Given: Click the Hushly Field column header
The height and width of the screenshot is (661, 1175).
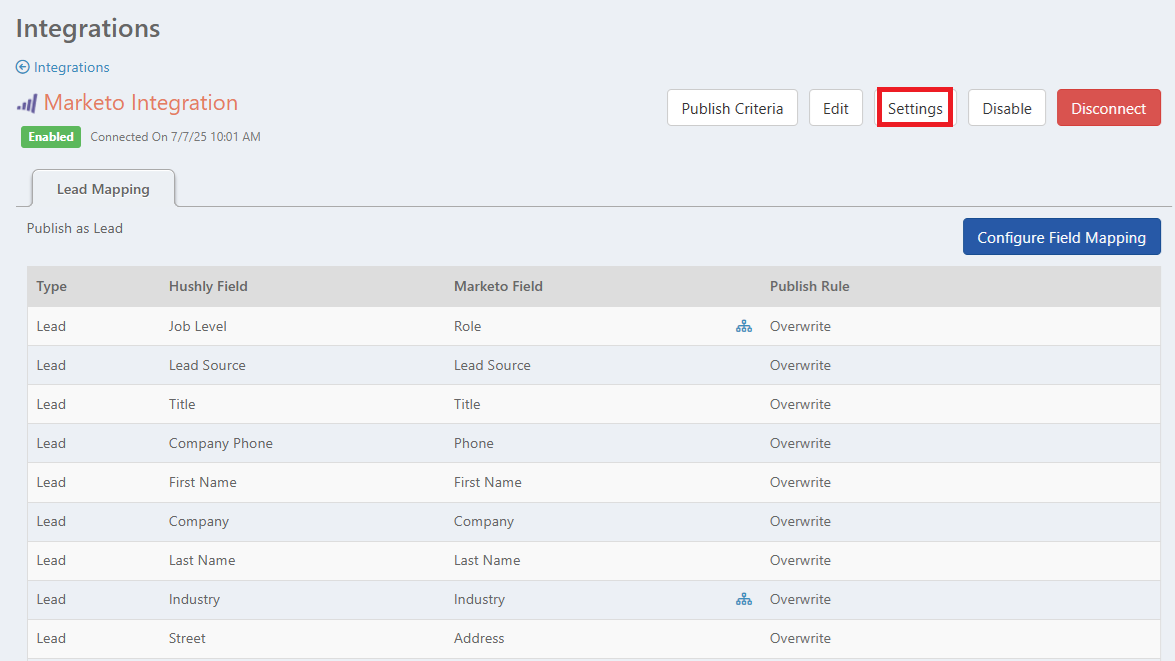Looking at the screenshot, I should pos(208,286).
